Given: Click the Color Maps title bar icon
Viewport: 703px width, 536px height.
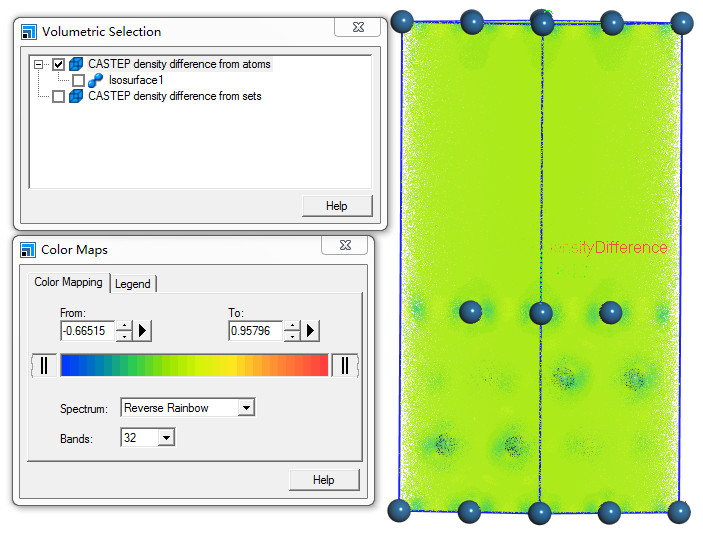Looking at the screenshot, I should pos(28,249).
